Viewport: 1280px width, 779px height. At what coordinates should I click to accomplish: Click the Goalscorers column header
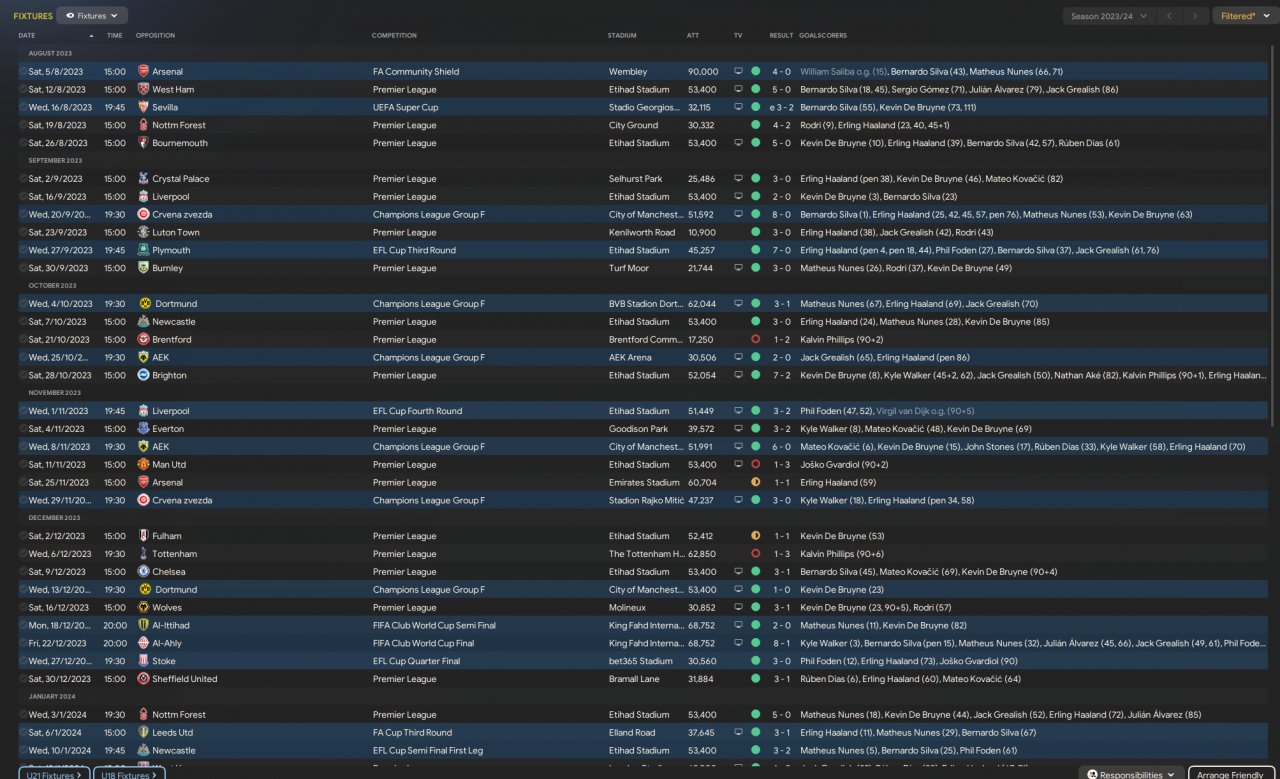click(823, 35)
